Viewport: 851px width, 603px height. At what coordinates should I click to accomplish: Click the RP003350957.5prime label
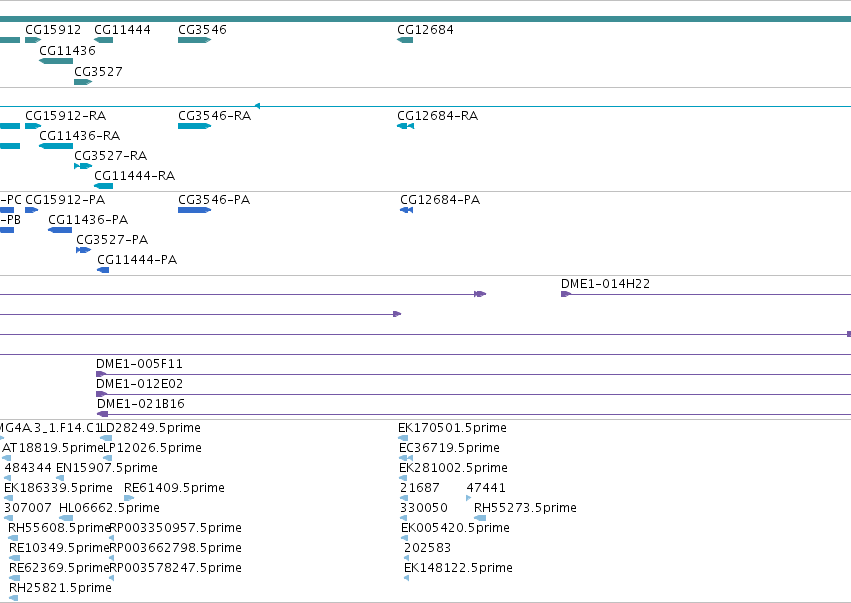pos(175,528)
